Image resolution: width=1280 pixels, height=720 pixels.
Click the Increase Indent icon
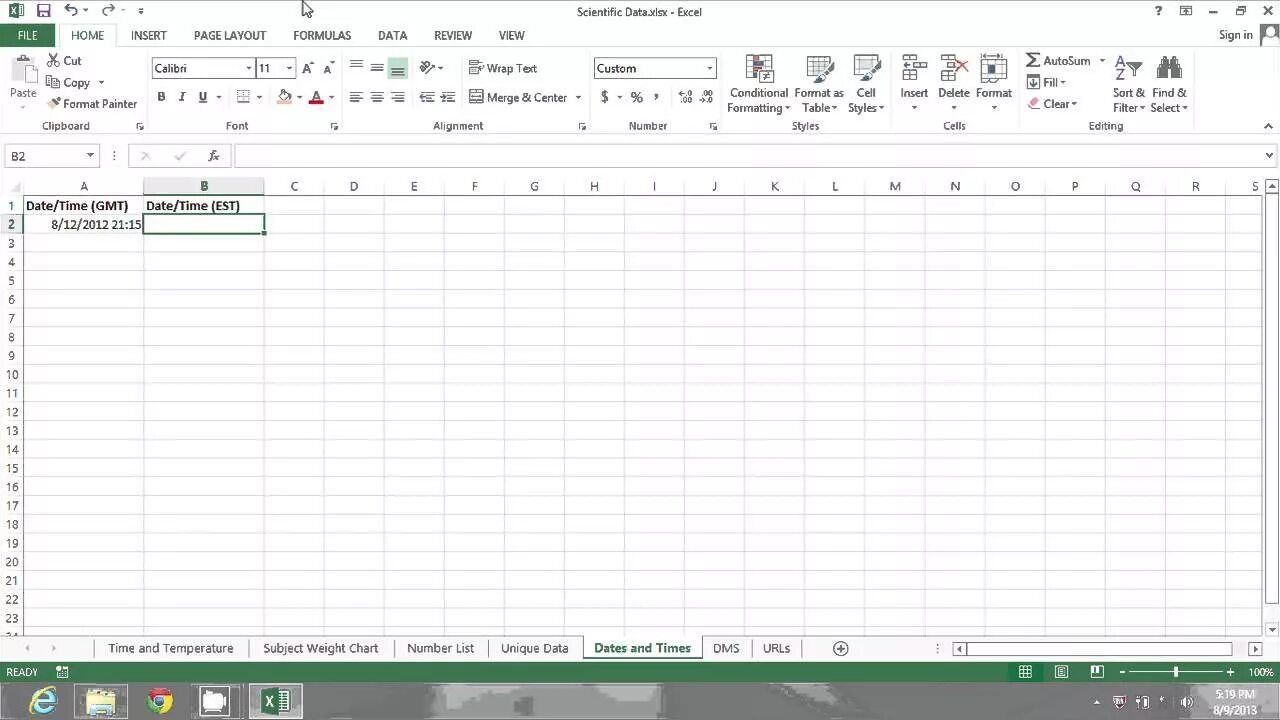click(448, 97)
